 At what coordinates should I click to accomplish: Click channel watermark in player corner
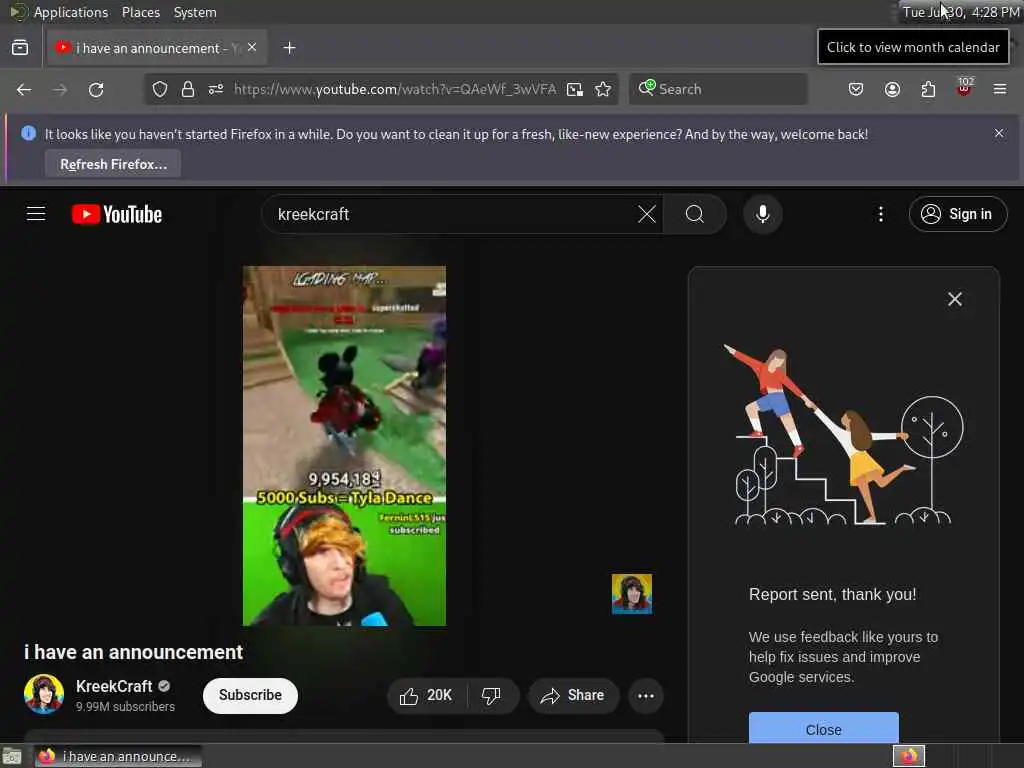tap(632, 594)
